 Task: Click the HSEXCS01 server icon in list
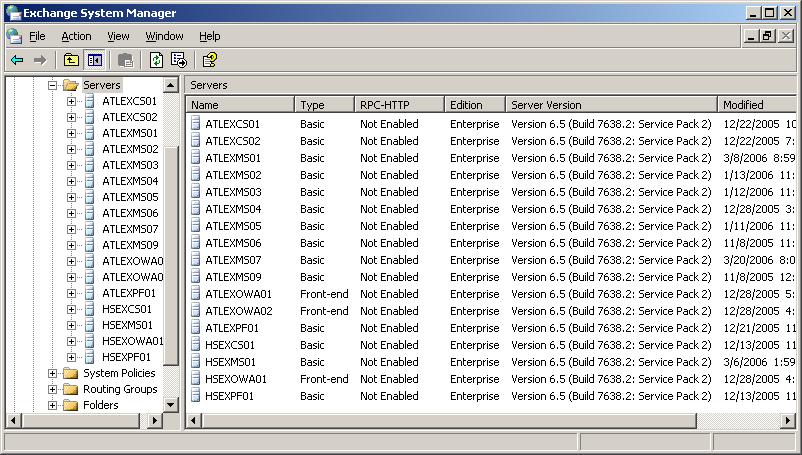pos(195,345)
